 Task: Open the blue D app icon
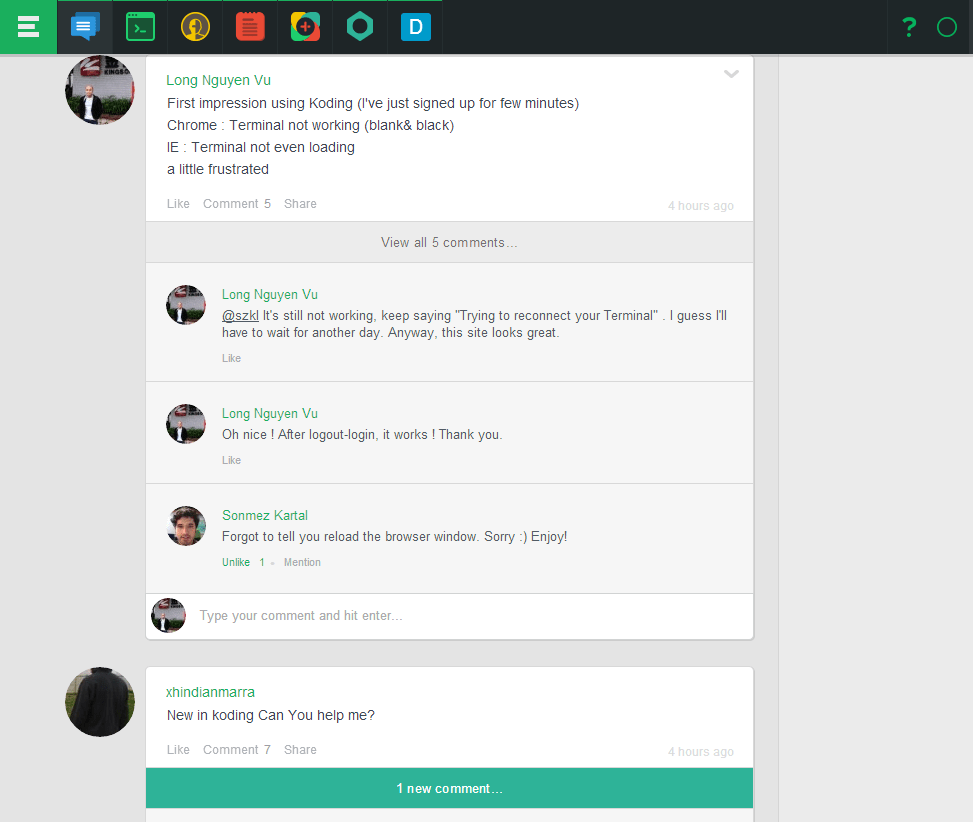[415, 27]
